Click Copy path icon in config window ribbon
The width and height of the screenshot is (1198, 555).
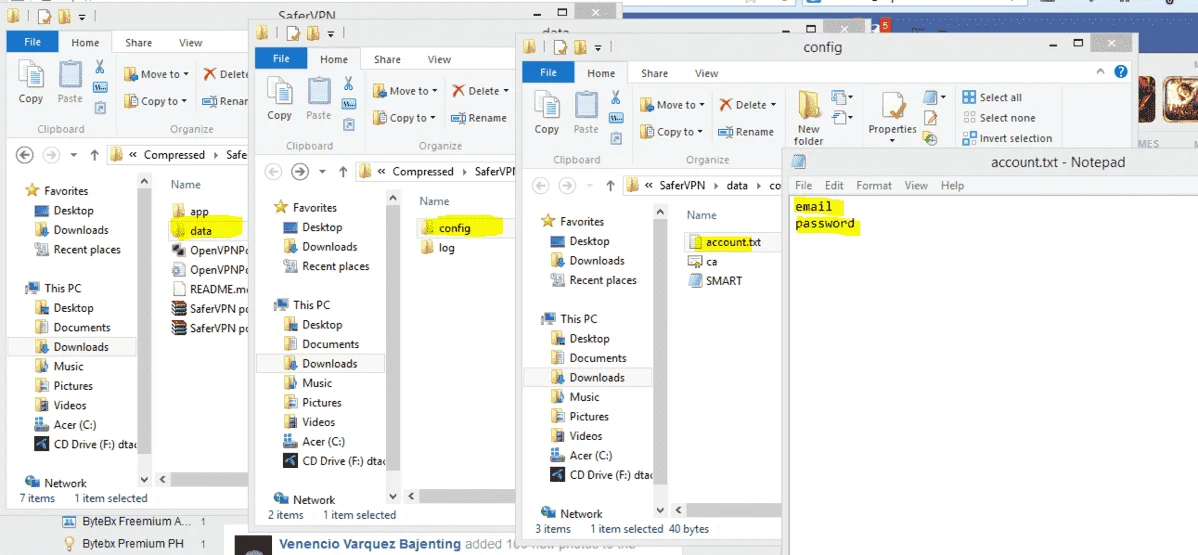coord(617,118)
